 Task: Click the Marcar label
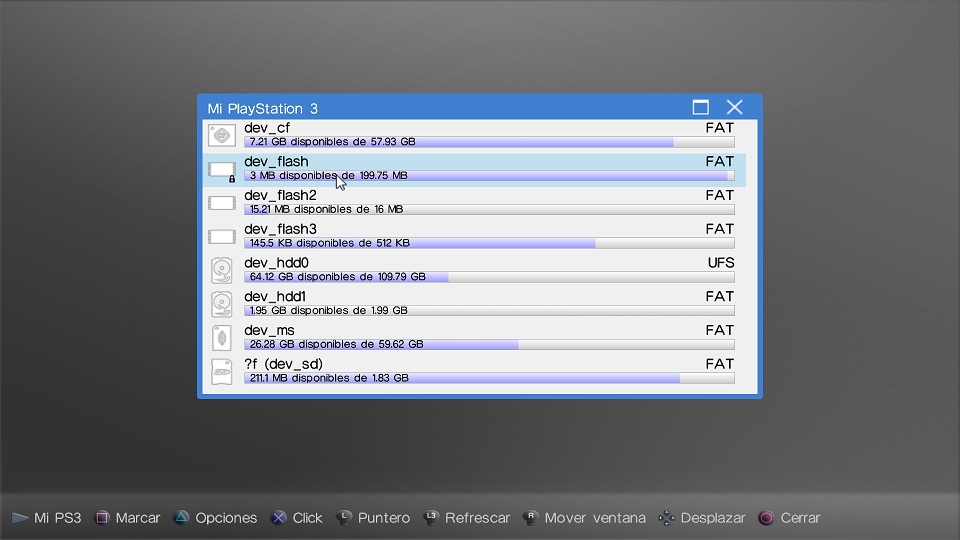click(138, 518)
